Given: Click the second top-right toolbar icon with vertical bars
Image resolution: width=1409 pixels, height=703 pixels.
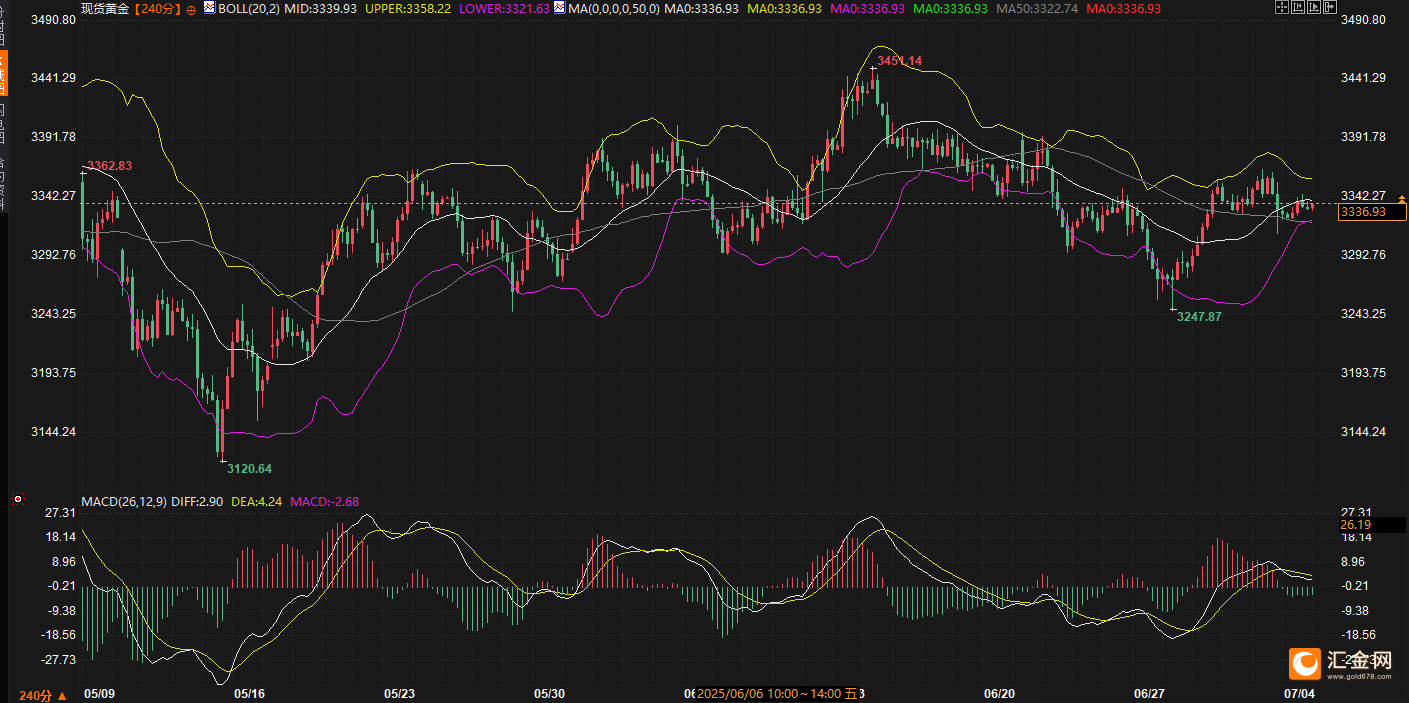Looking at the screenshot, I should click(x=1298, y=6).
